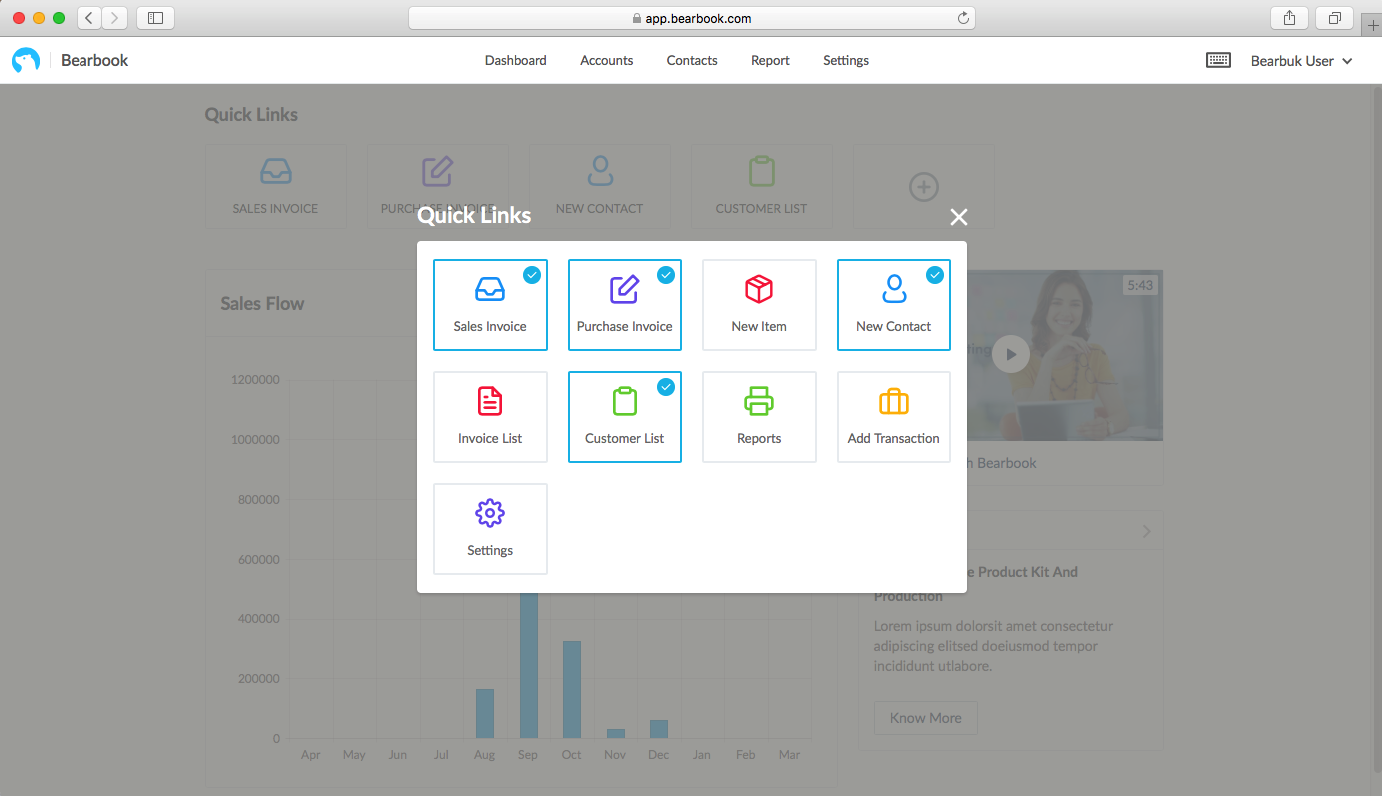The image size is (1382, 796).
Task: Uncheck the Purchase Invoice checkmark badge
Action: (666, 275)
